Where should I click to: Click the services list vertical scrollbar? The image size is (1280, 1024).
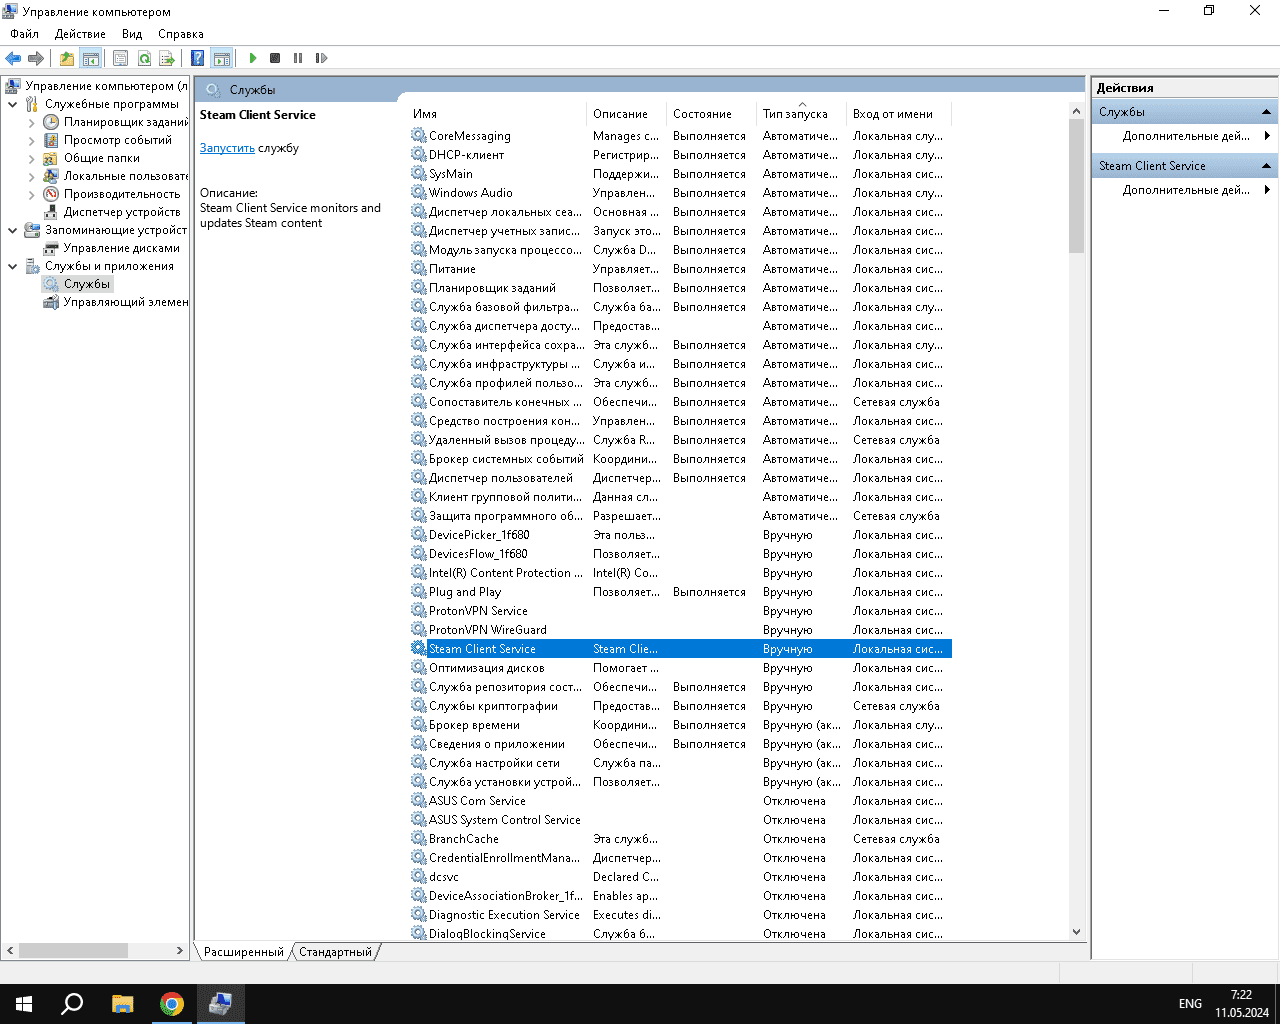(1076, 186)
